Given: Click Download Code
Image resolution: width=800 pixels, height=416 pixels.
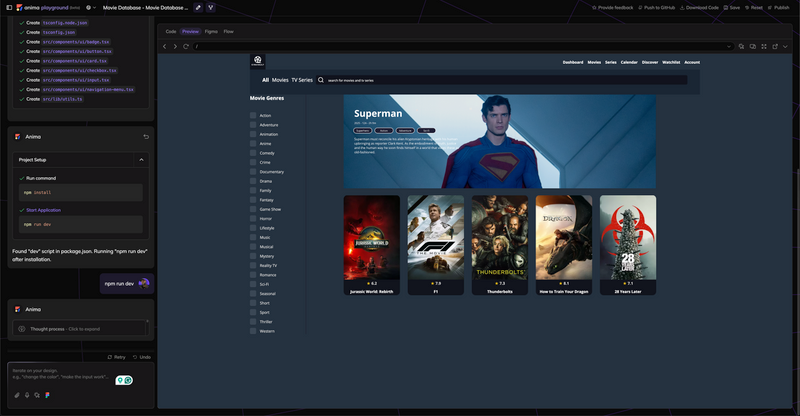Looking at the screenshot, I should tap(699, 8).
